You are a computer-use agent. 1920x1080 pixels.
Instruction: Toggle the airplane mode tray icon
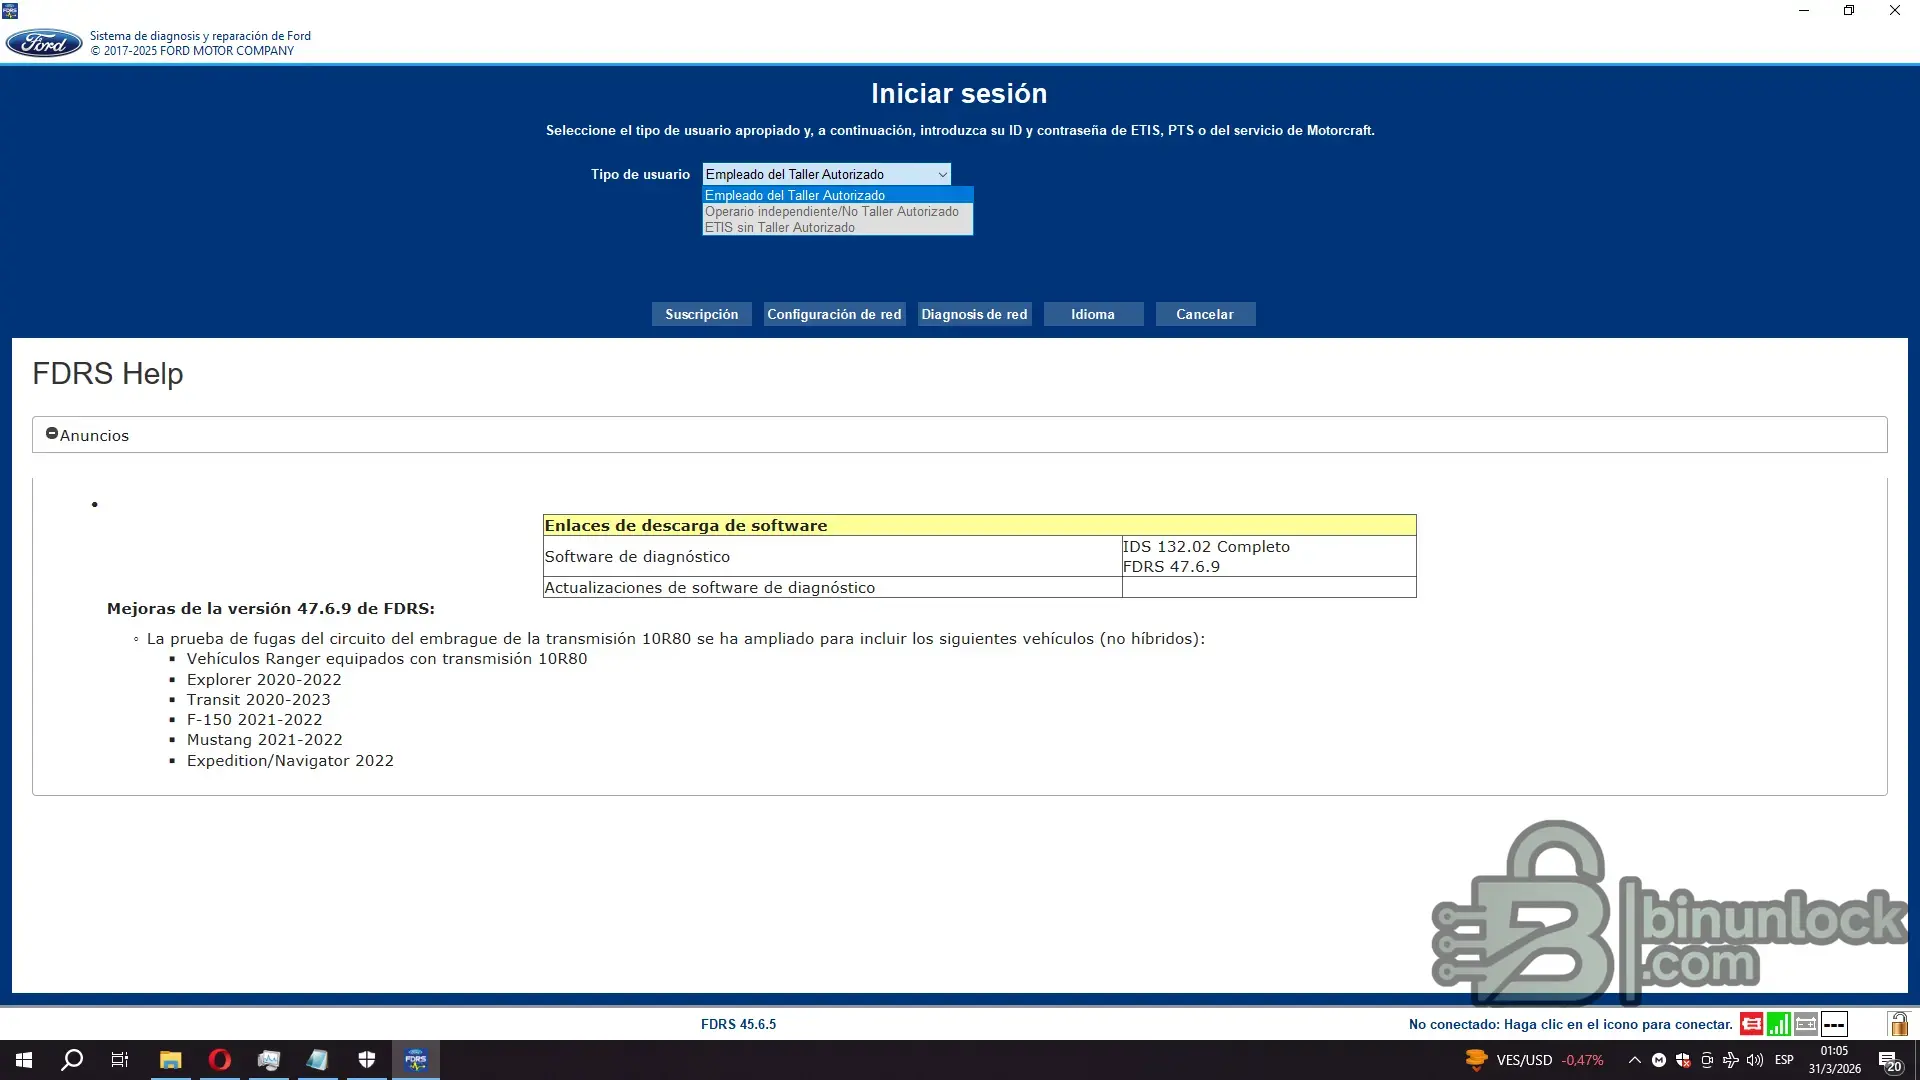[x=1731, y=1060]
